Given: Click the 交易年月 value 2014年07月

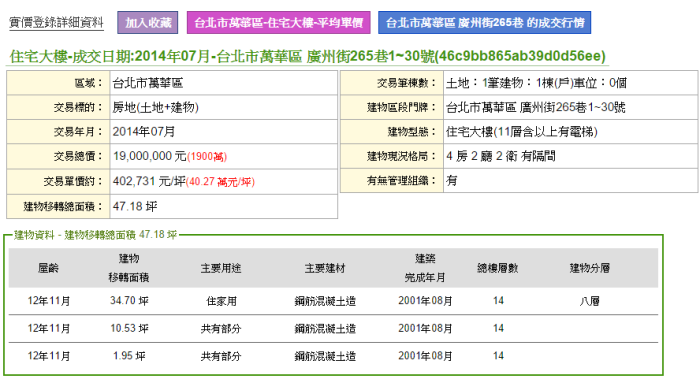Looking at the screenshot, I should (144, 132).
